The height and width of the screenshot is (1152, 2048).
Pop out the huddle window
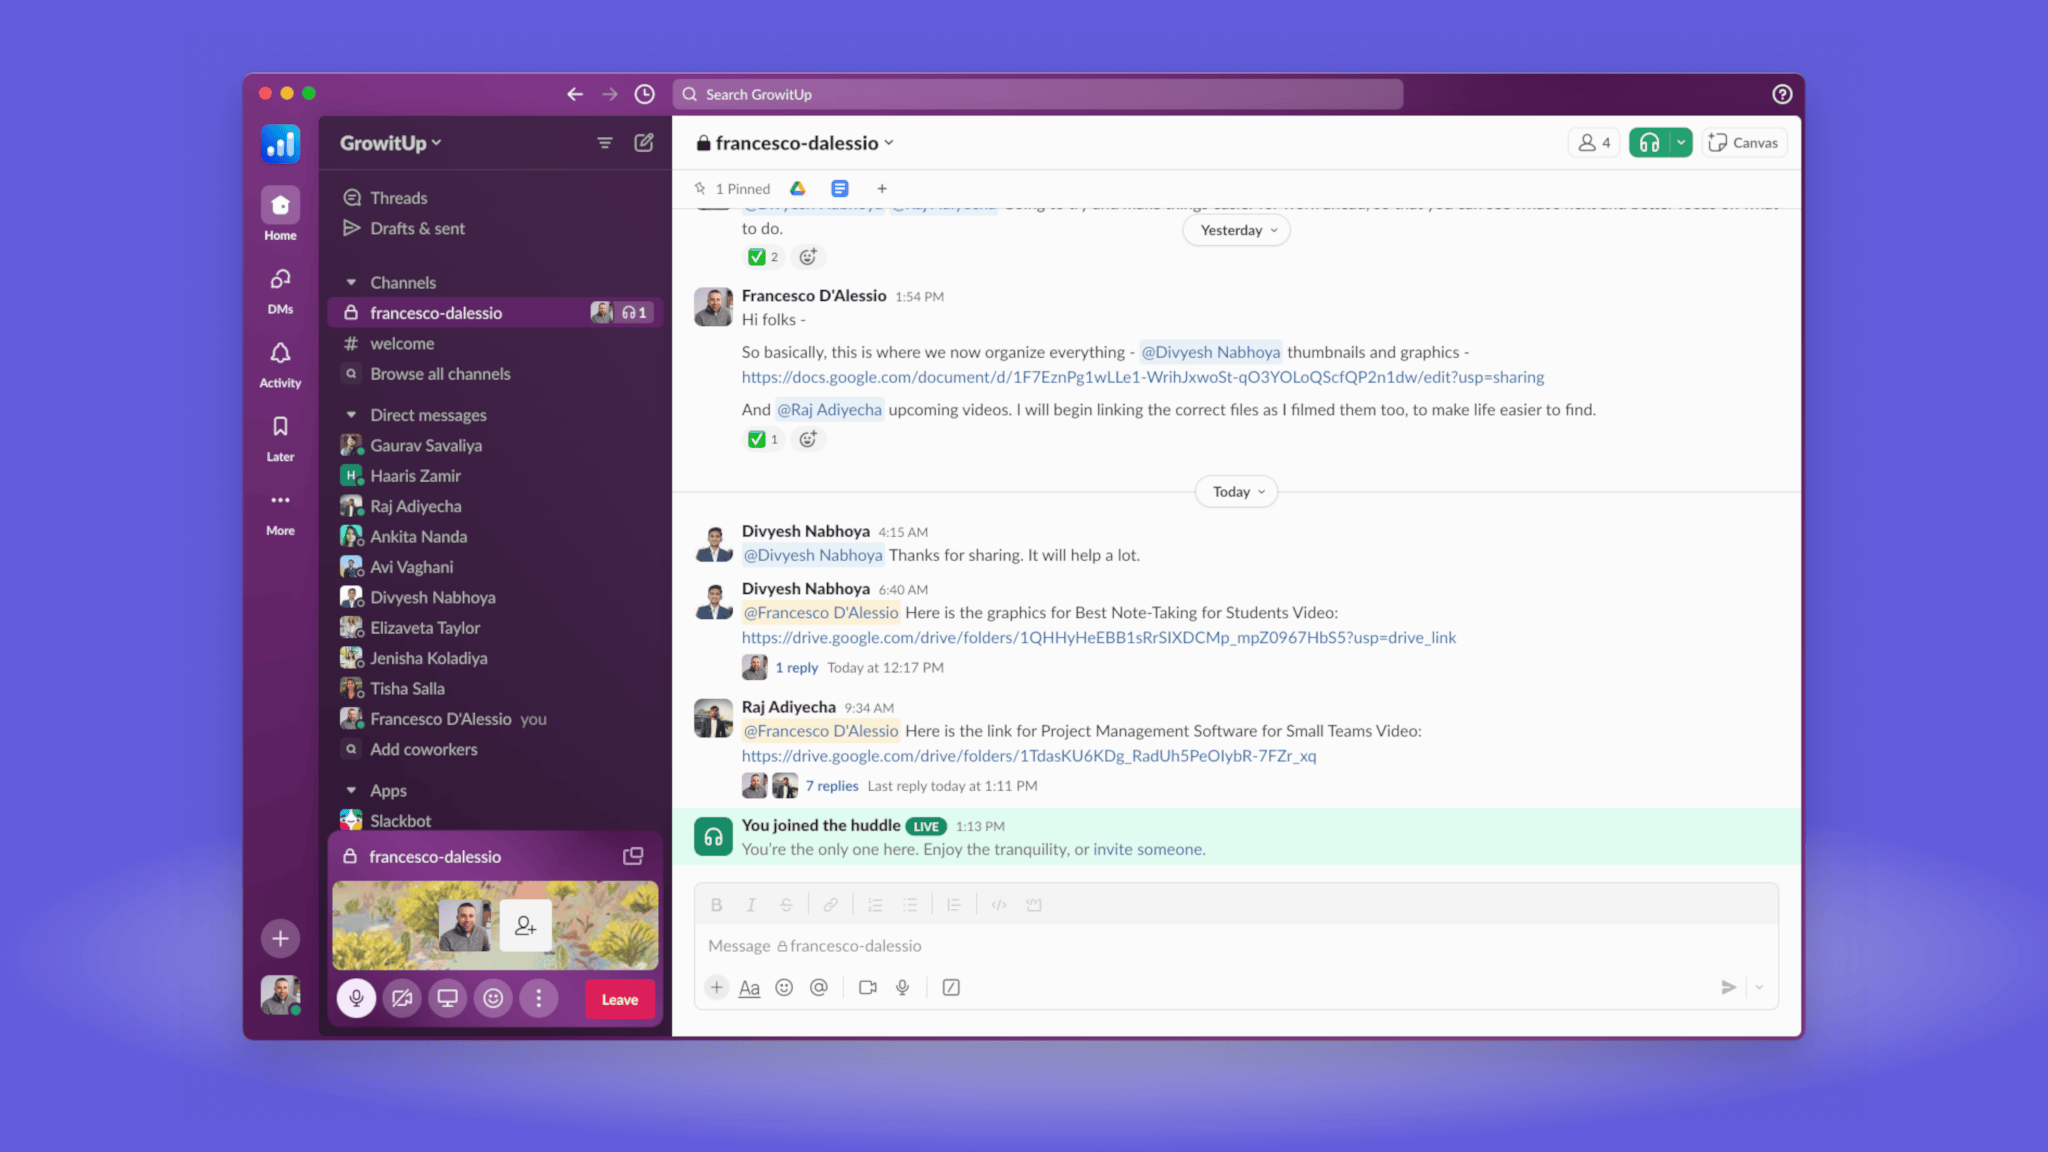[x=633, y=856]
